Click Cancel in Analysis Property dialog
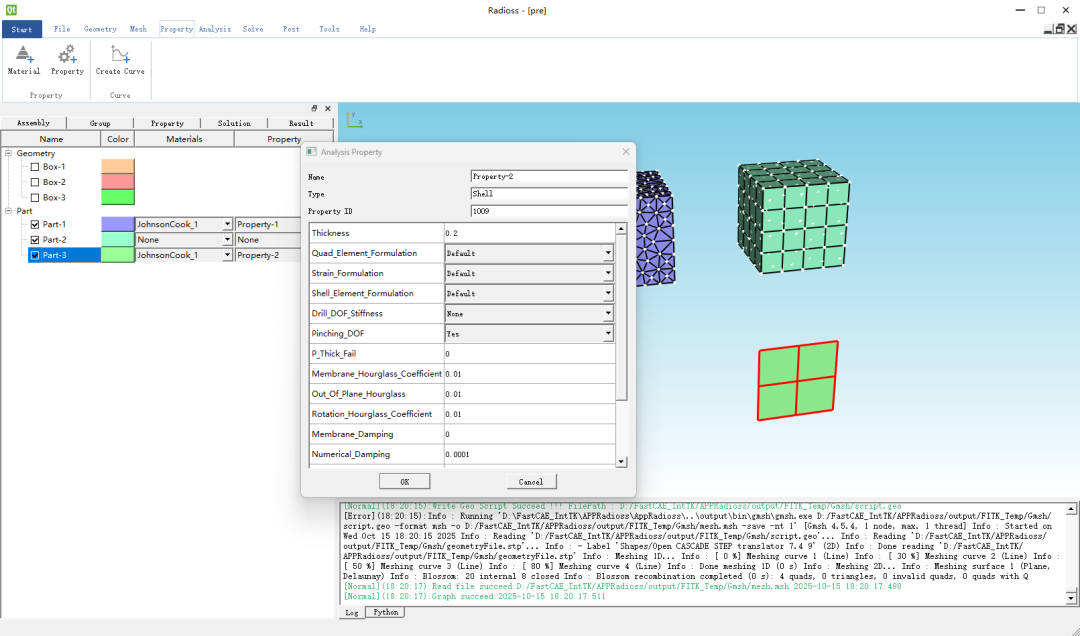1080x636 pixels. (x=531, y=482)
